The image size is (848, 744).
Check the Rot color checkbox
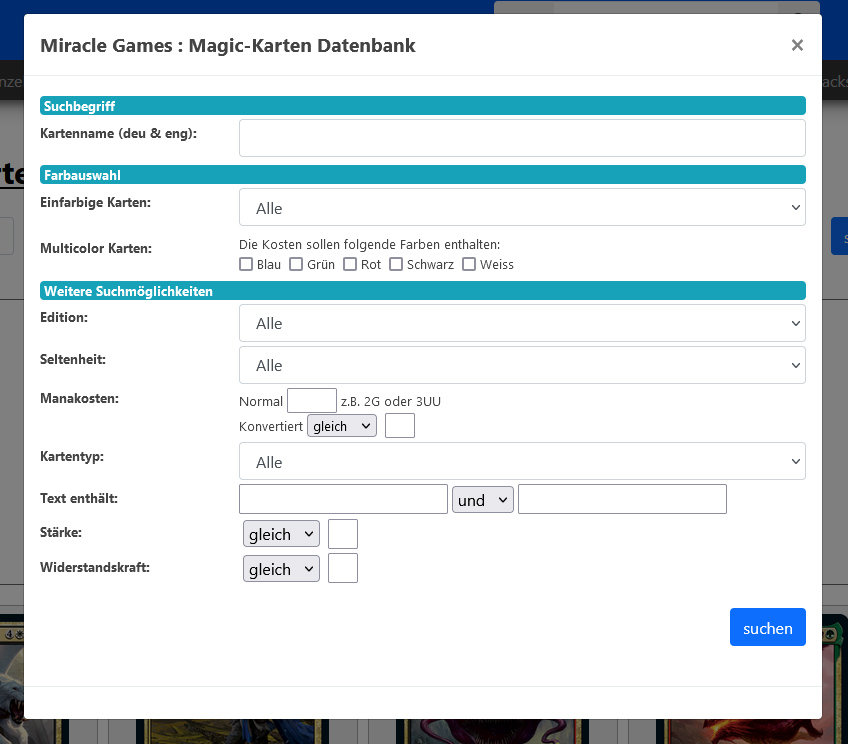[x=350, y=264]
